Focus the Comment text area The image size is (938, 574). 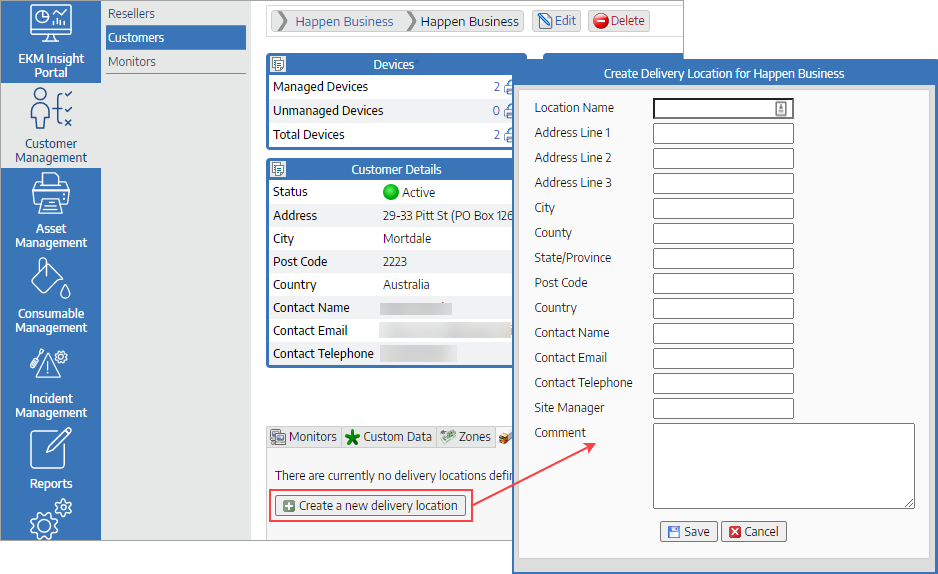pyautogui.click(x=783, y=466)
